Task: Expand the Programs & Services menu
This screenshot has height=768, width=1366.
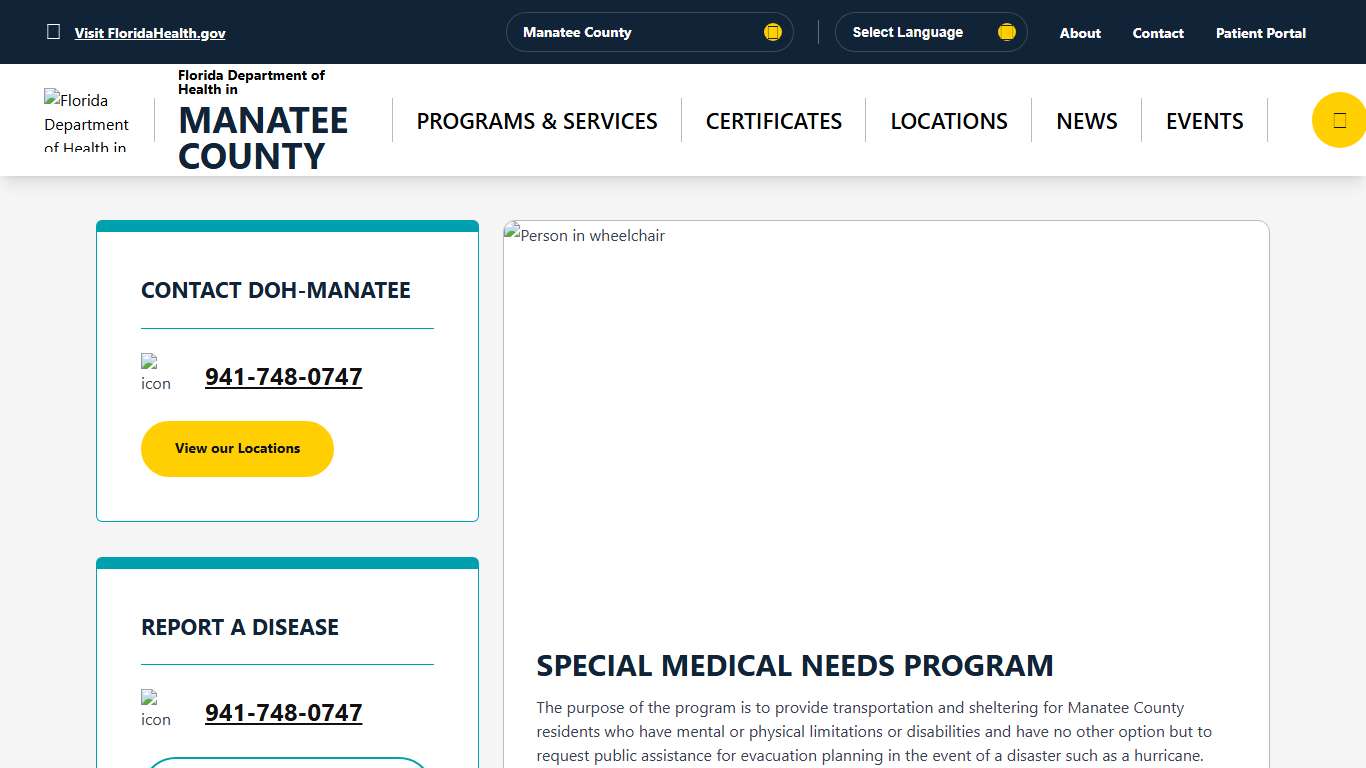Action: click(537, 120)
